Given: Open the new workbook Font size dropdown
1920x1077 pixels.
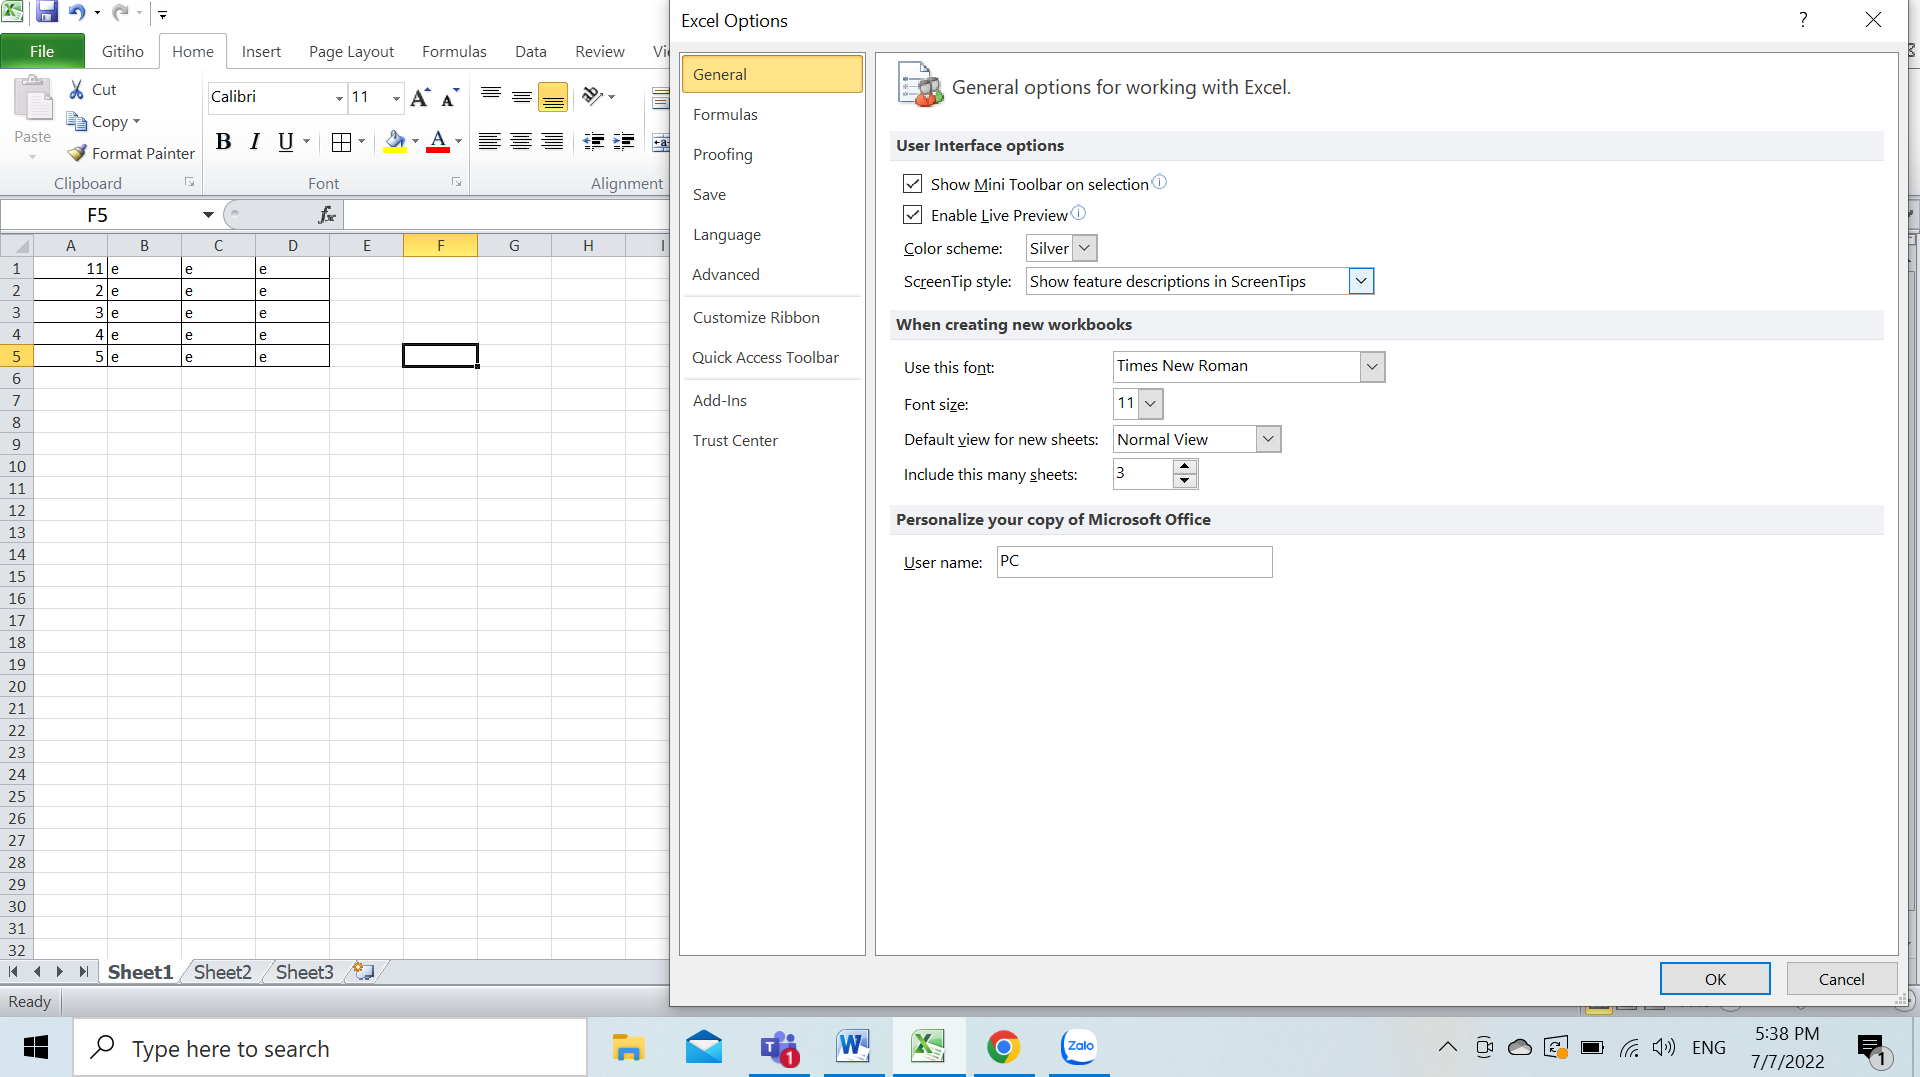Looking at the screenshot, I should tap(1150, 404).
